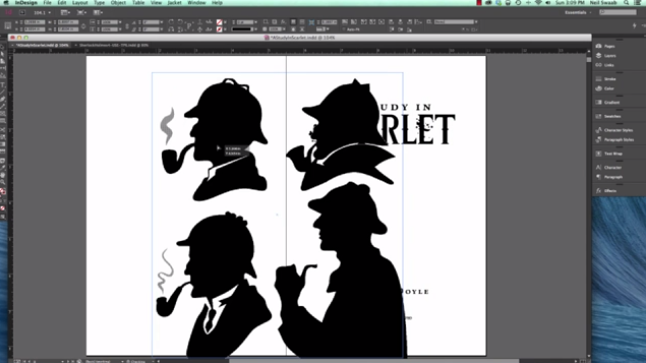Click the macOS Spotlight search icon
646x363 pixels.
pyautogui.click(x=626, y=2)
